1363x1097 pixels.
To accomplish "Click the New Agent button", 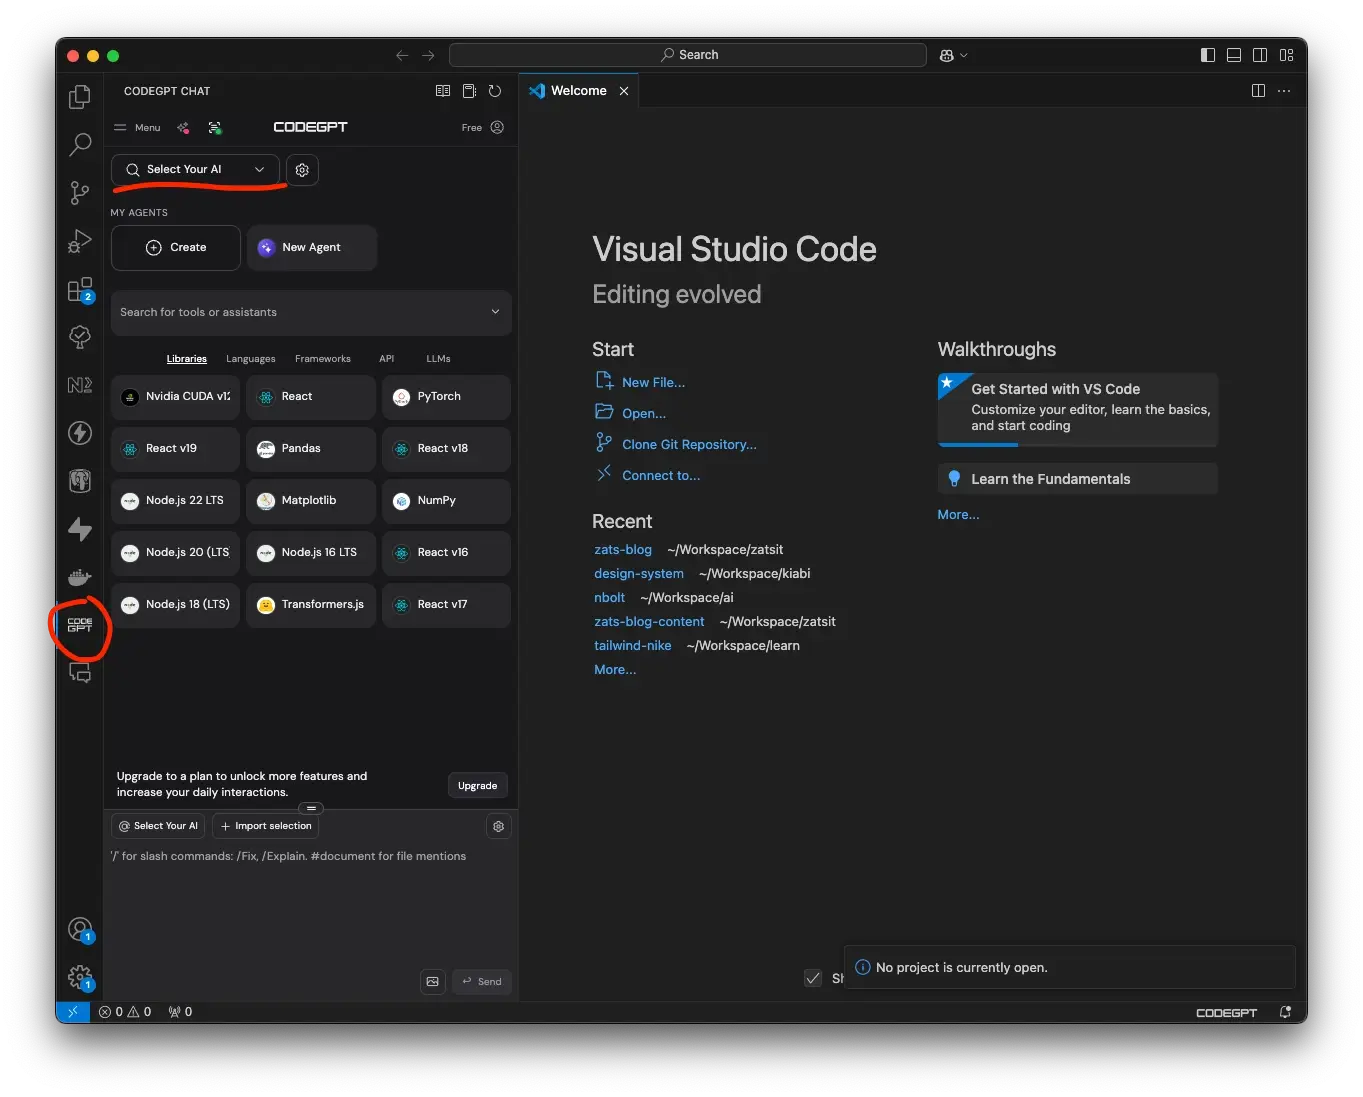I will pos(311,248).
